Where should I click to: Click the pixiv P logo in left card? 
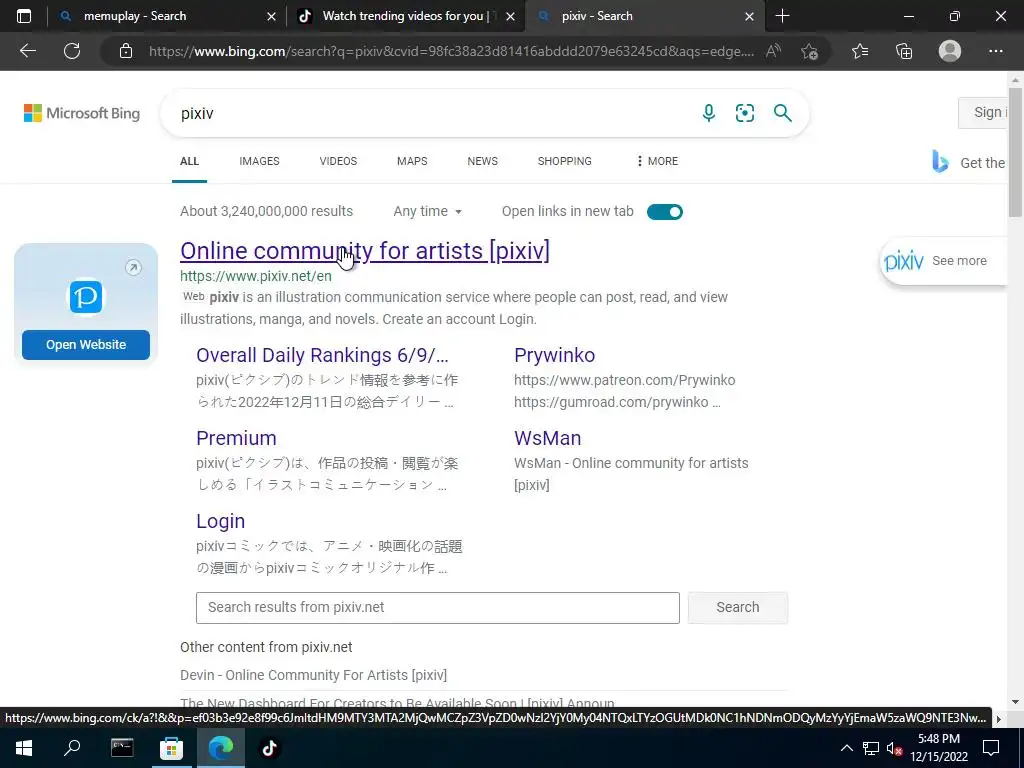[86, 297]
